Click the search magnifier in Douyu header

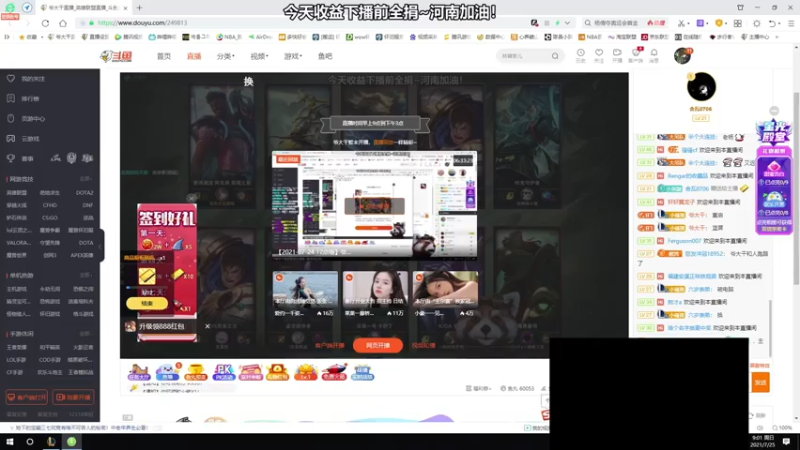point(555,56)
